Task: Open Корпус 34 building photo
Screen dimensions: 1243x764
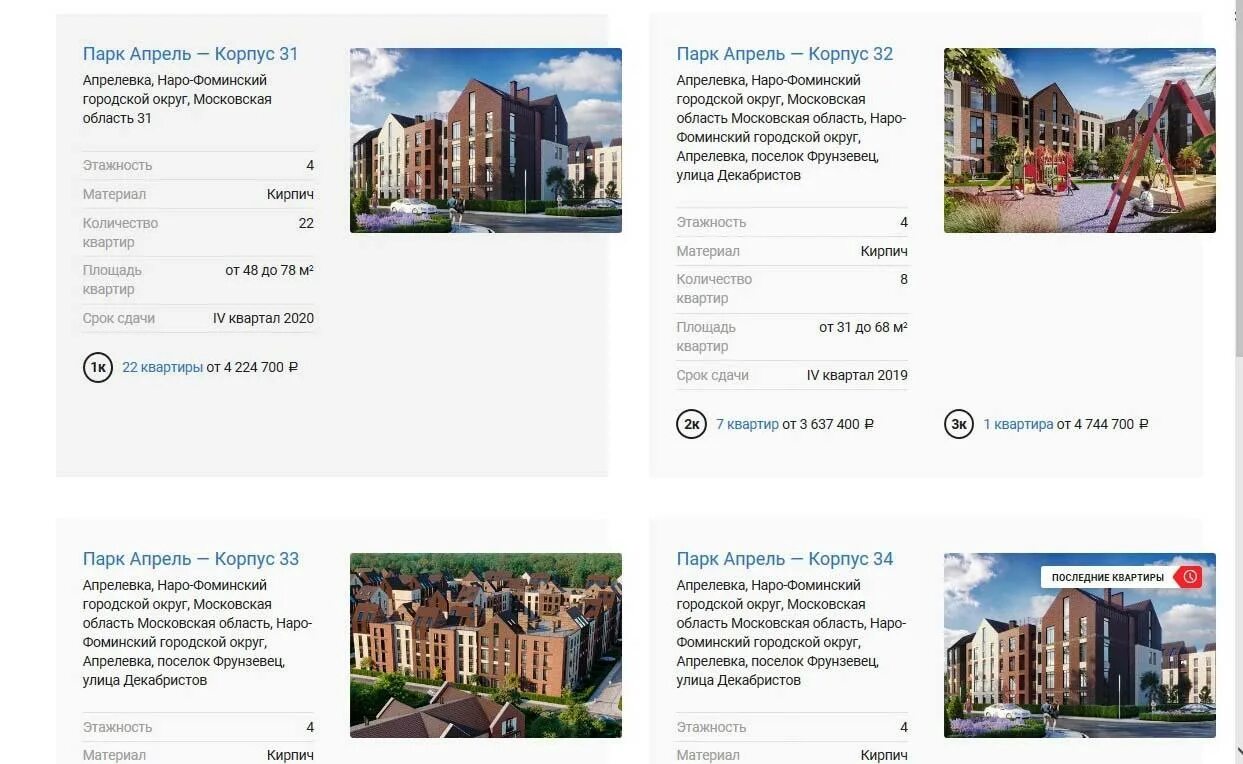Action: [1080, 645]
